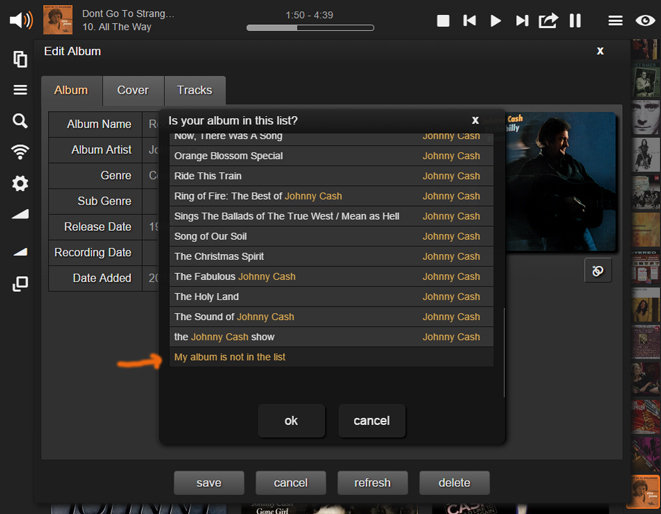
Task: Choose 'The Fabulous Johnny Cash' album
Action: (x=331, y=277)
